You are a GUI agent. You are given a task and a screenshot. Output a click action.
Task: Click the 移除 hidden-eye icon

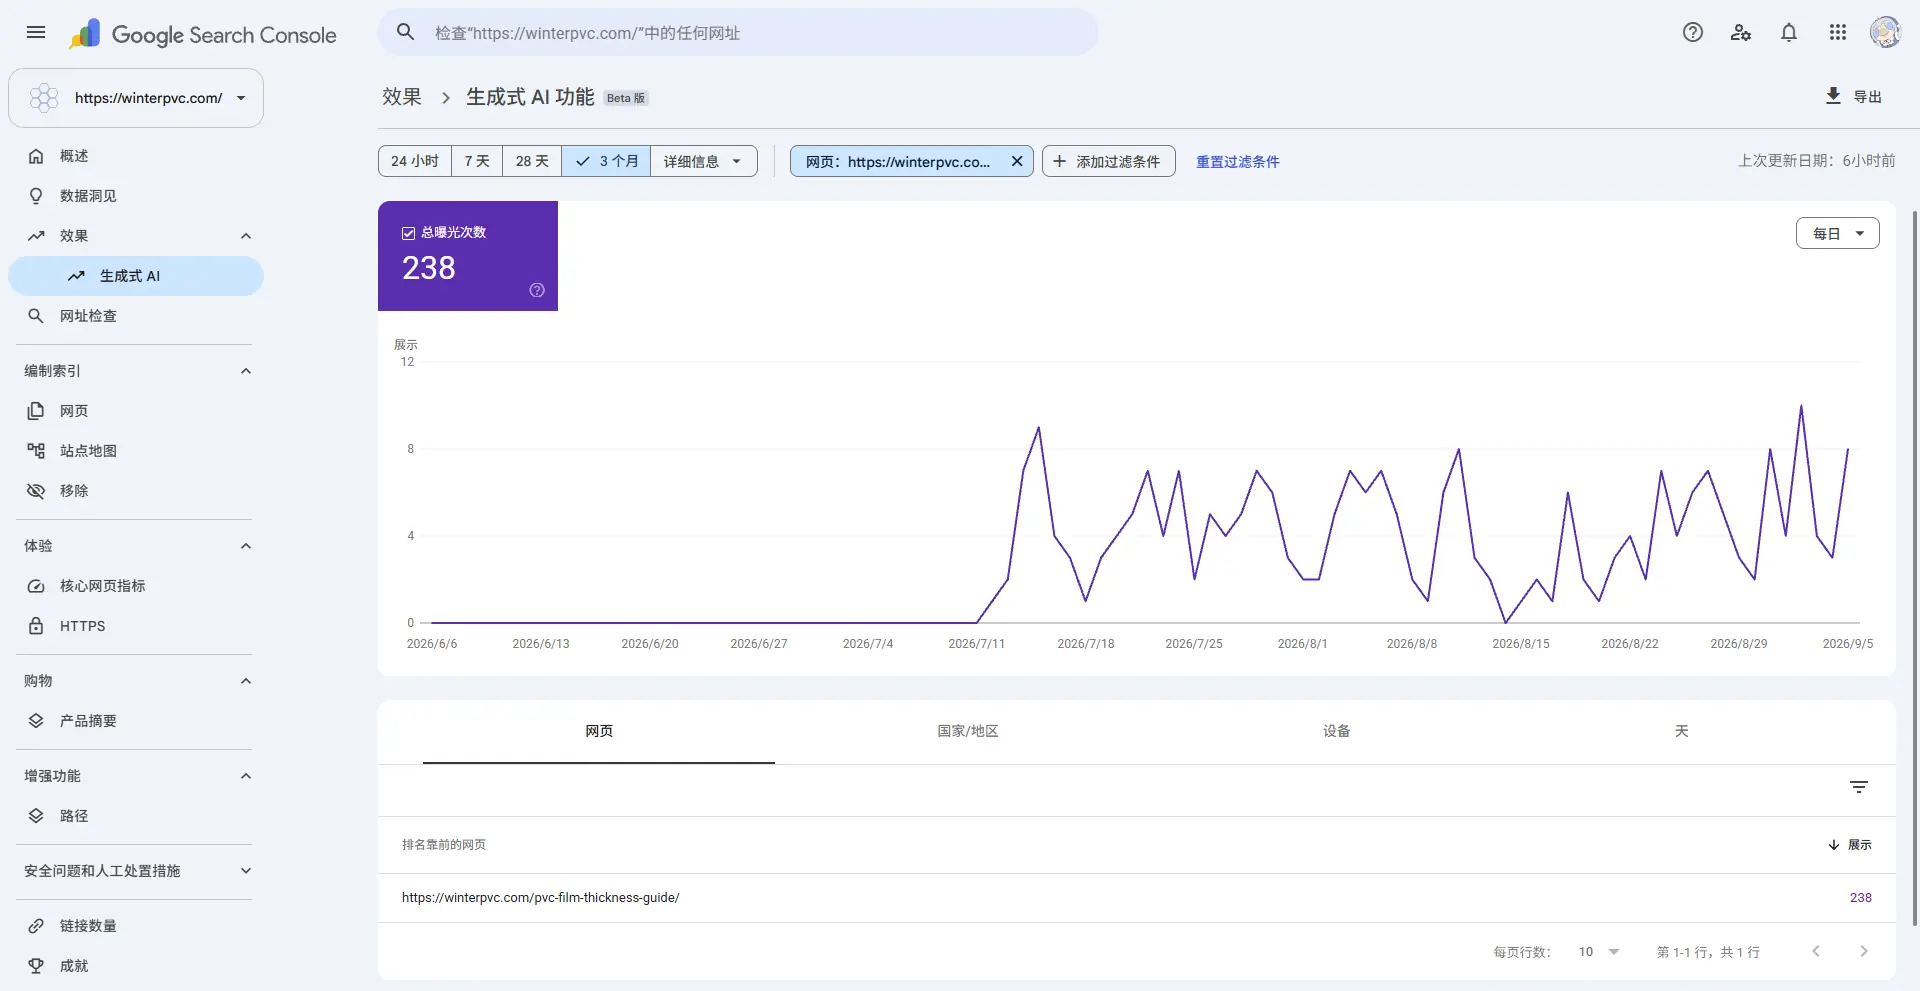(x=36, y=491)
